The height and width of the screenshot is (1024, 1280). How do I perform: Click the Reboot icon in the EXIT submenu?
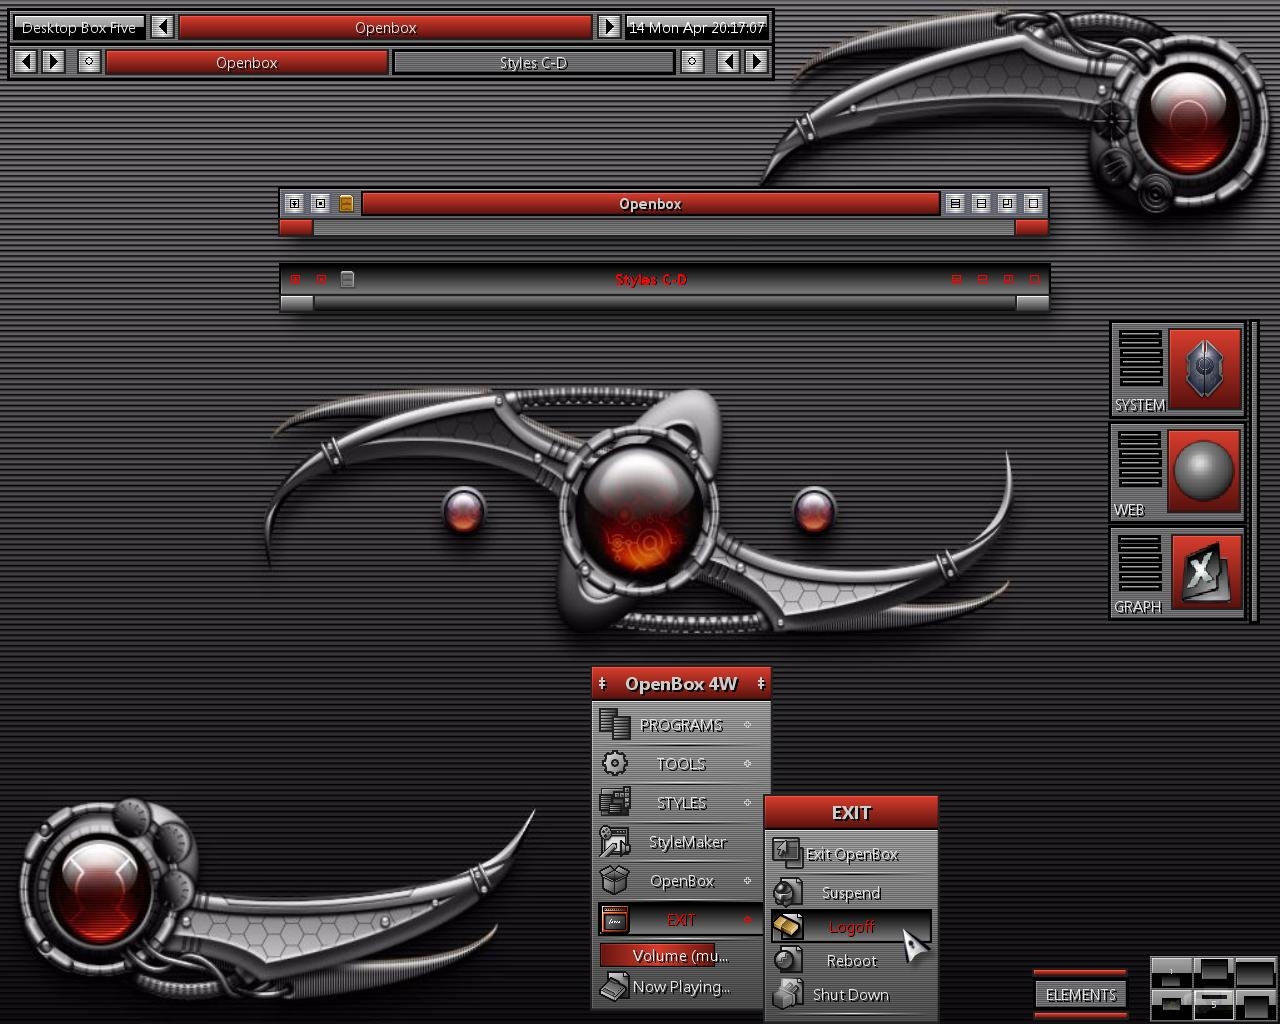787,960
